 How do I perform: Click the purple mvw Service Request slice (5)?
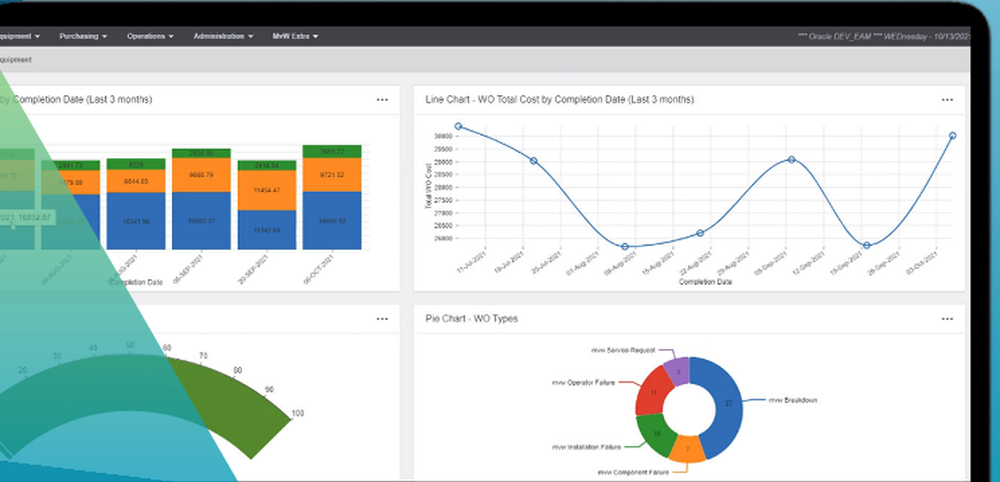tap(678, 371)
